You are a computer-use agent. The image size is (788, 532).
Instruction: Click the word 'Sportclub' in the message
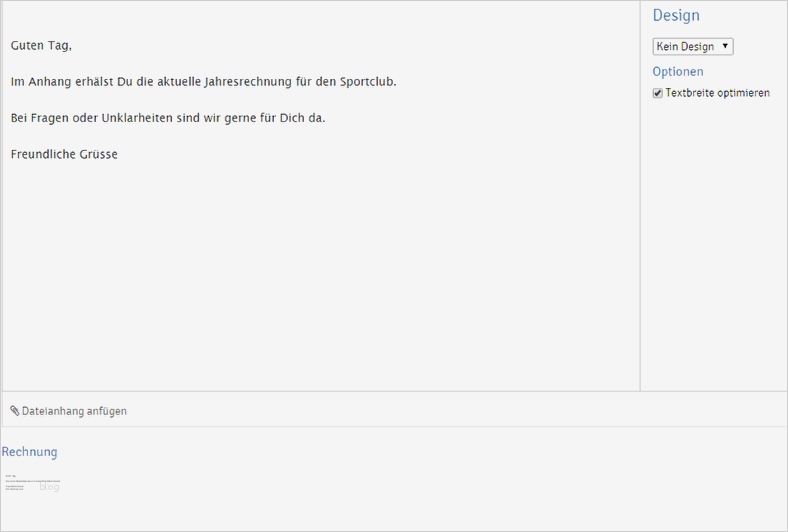[367, 82]
